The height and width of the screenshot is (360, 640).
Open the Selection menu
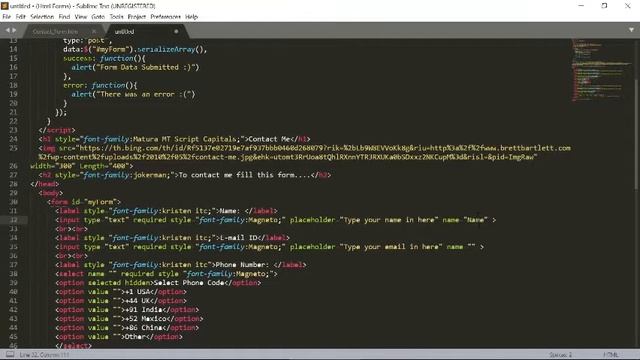coord(42,17)
